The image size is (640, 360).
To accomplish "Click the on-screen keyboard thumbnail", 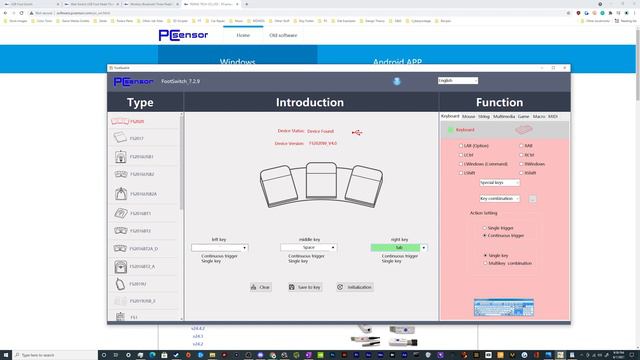I will (504, 308).
